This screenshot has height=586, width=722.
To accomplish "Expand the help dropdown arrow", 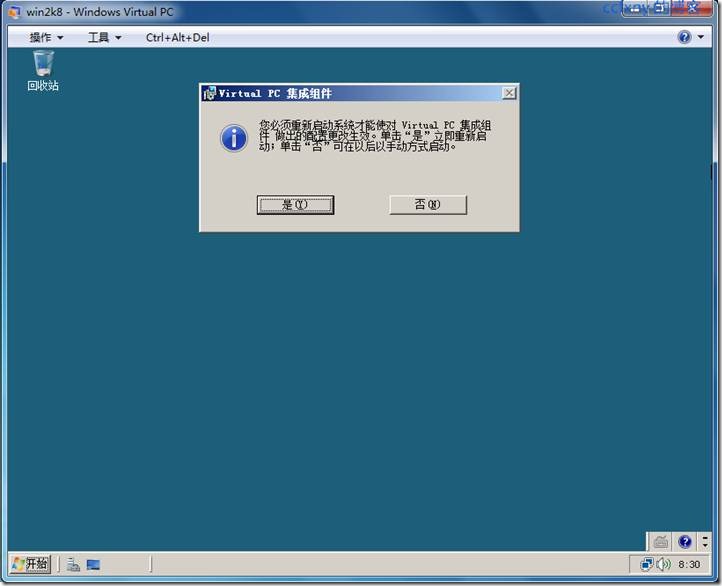I will coord(701,37).
